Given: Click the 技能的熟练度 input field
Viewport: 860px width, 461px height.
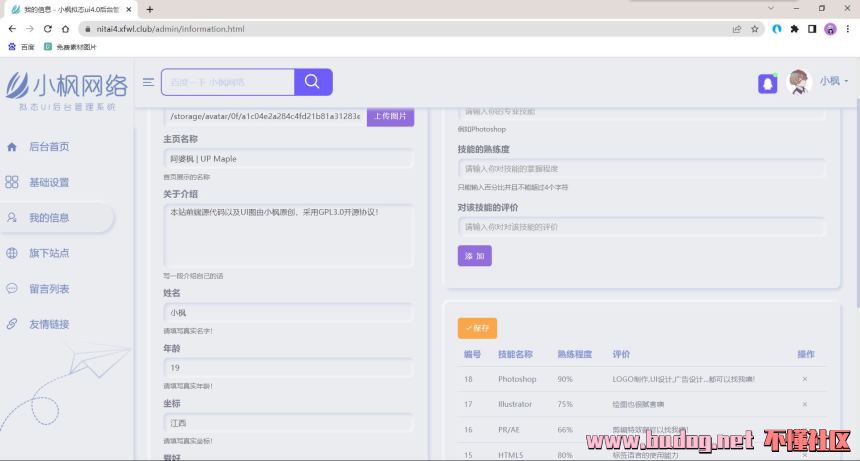Looking at the screenshot, I should (x=642, y=168).
